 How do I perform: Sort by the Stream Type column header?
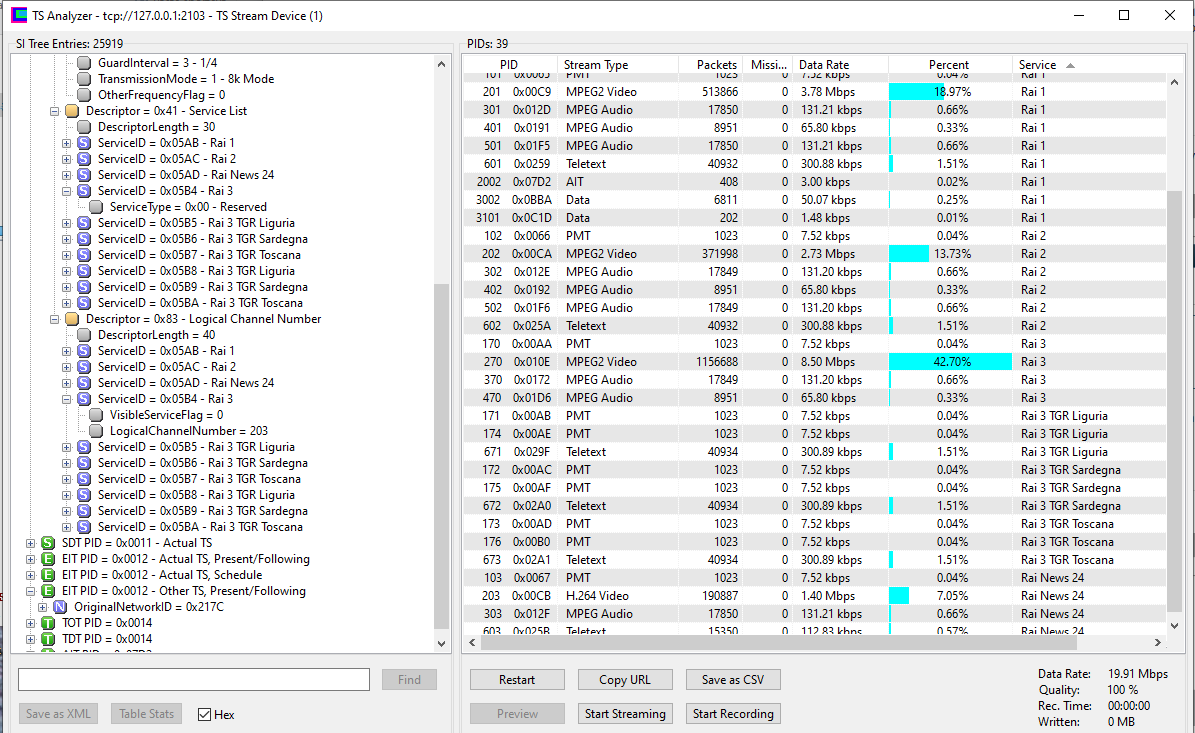click(617, 65)
